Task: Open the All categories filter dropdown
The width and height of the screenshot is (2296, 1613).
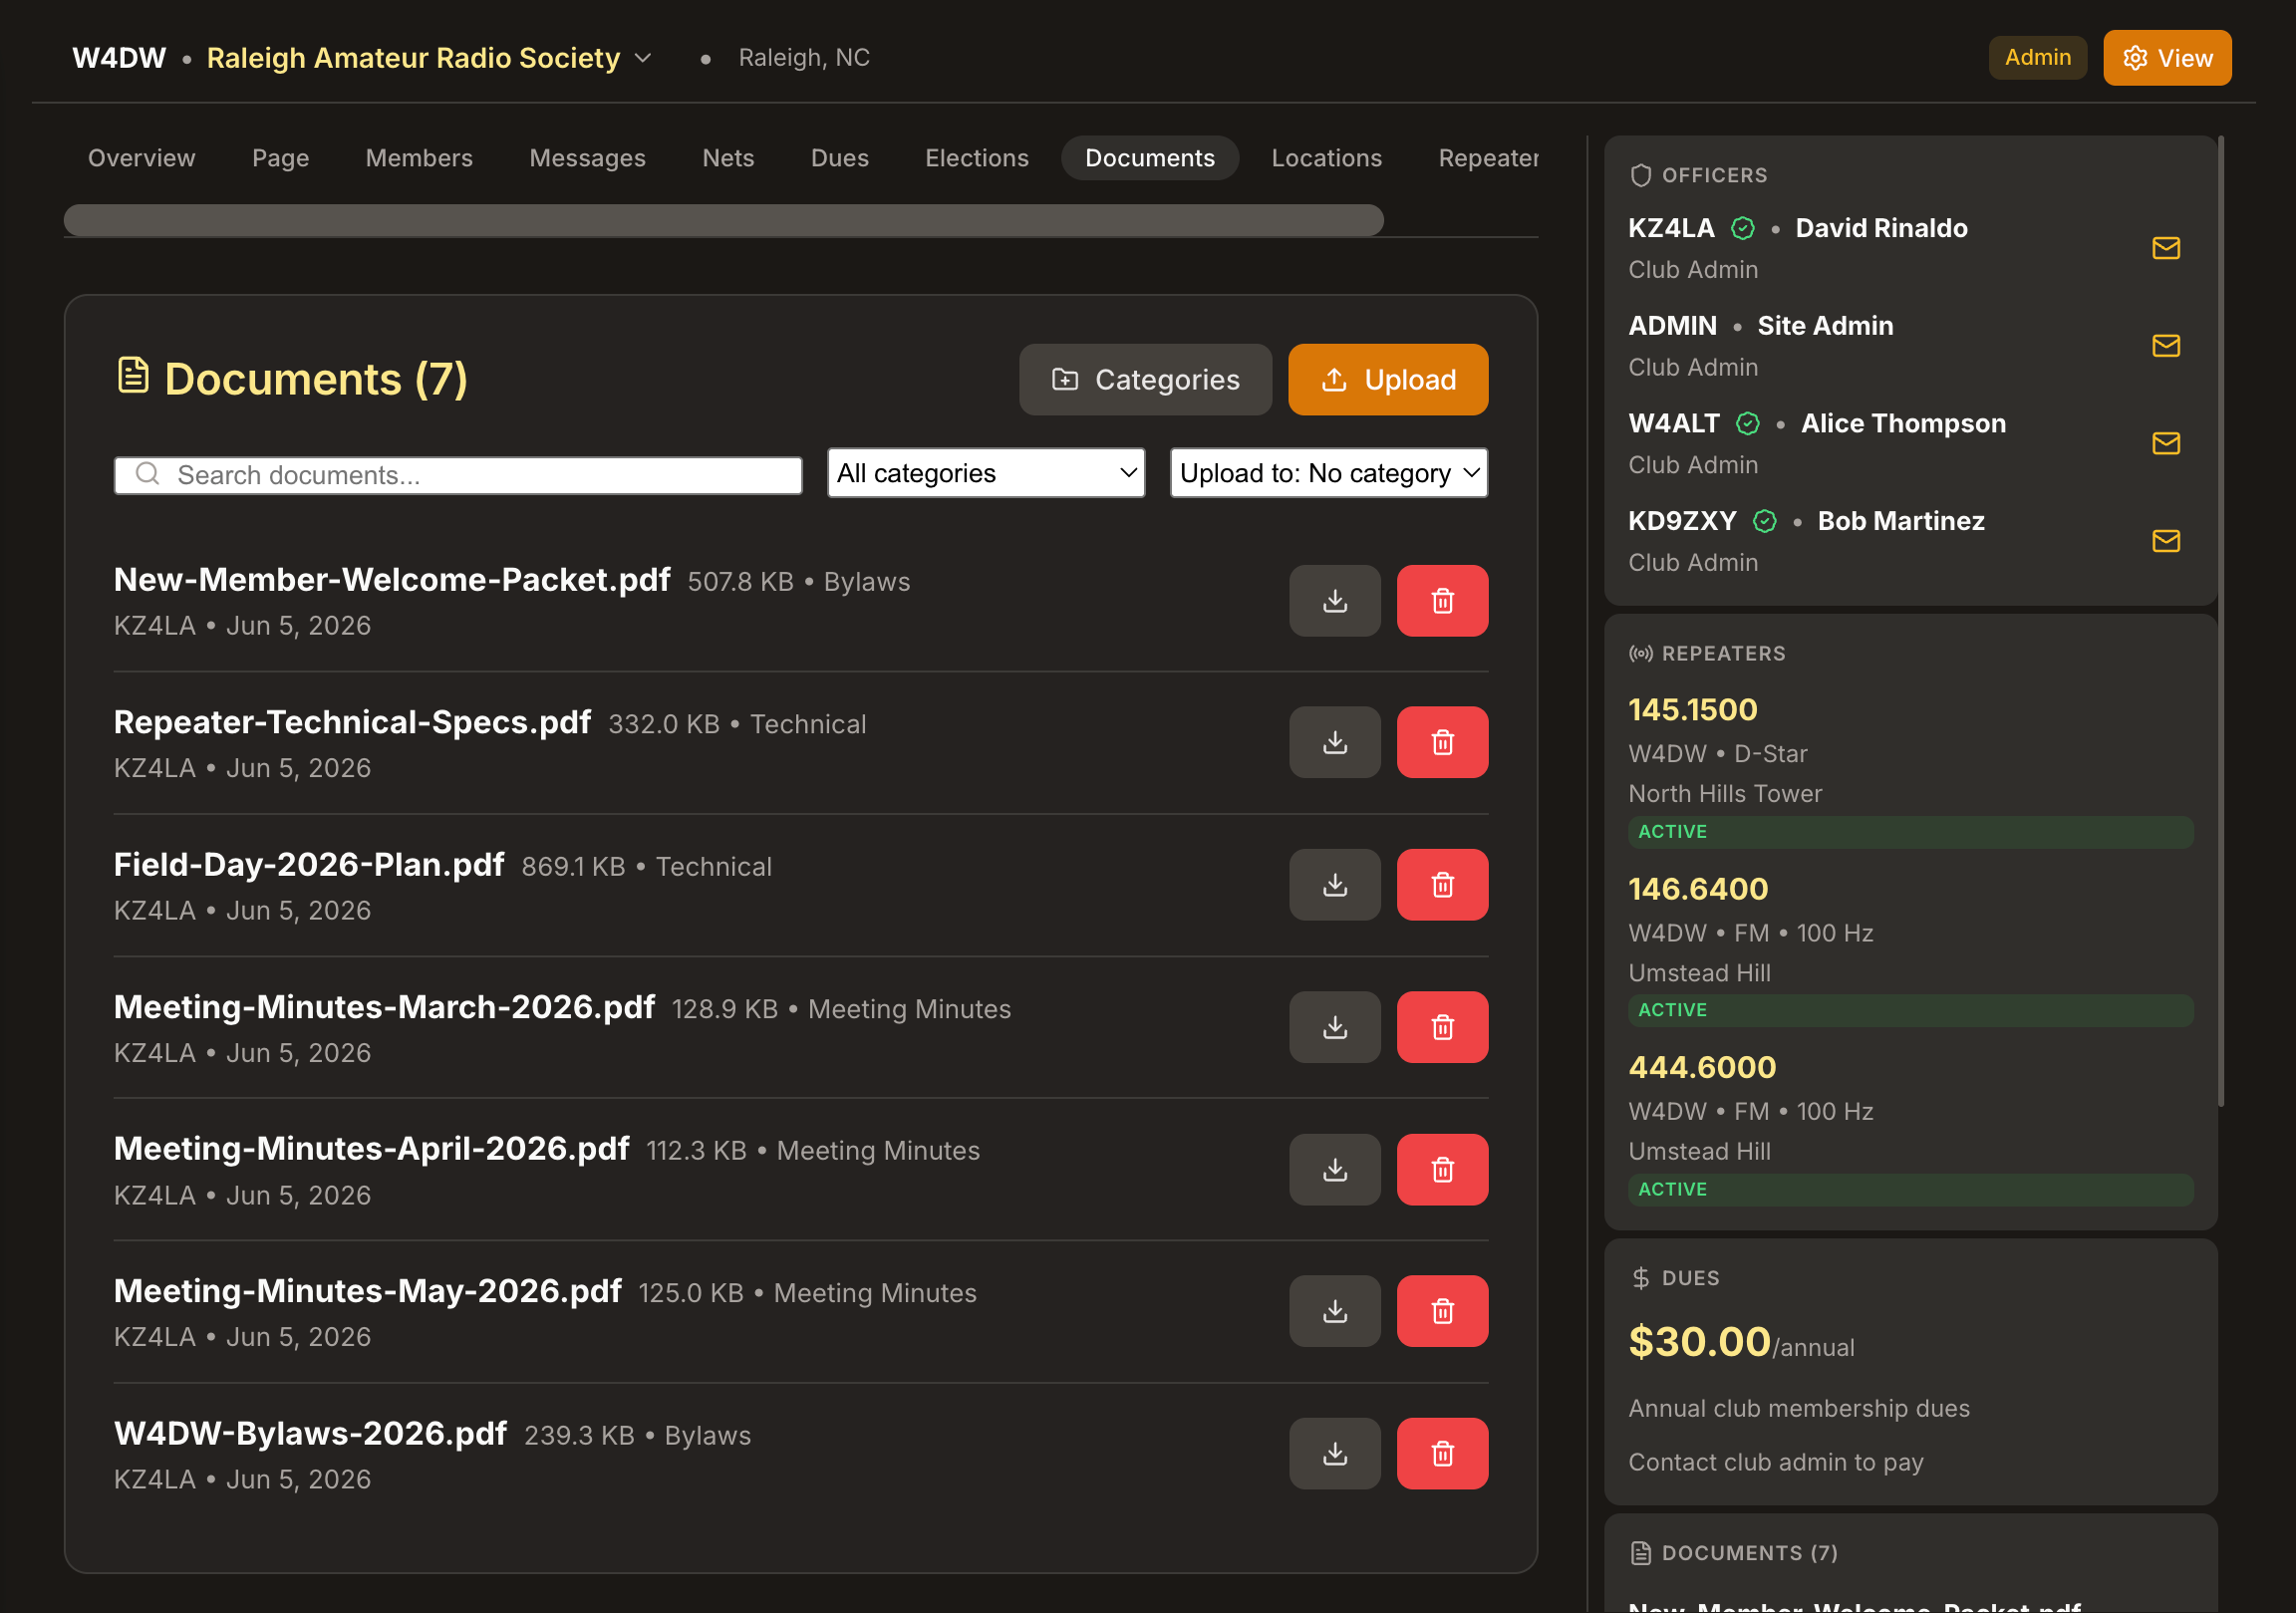Action: [985, 473]
